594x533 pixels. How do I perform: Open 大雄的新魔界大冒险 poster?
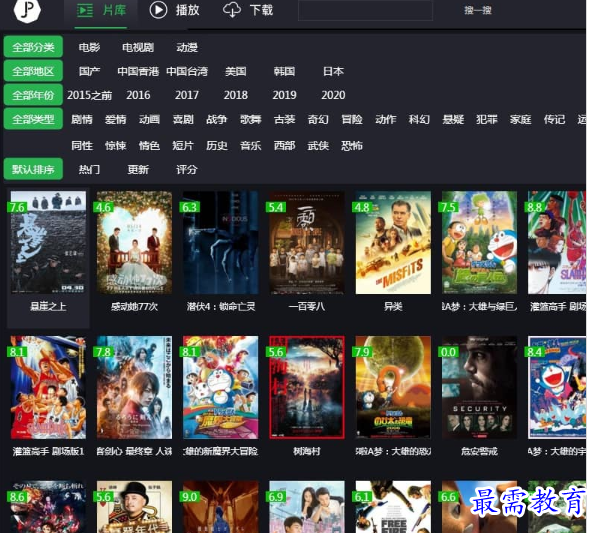220,388
